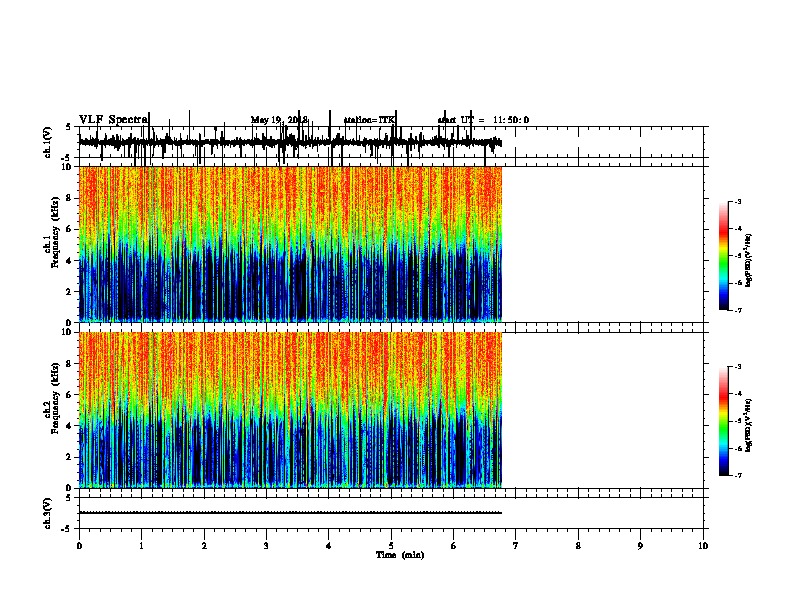Click the "3" tick on the time axis
792x612 pixels.
click(x=266, y=546)
